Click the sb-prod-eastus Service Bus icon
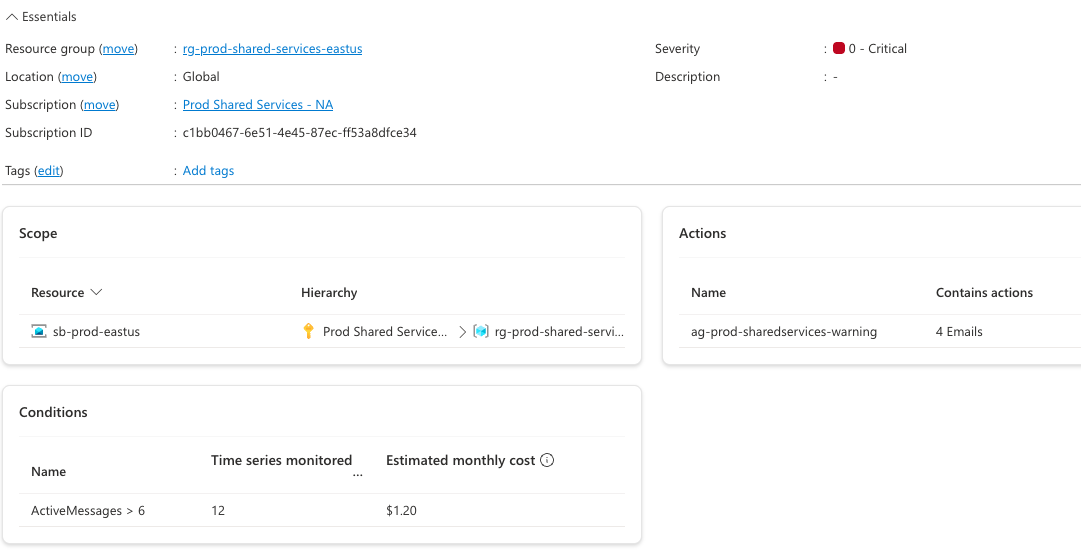 pyautogui.click(x=39, y=332)
